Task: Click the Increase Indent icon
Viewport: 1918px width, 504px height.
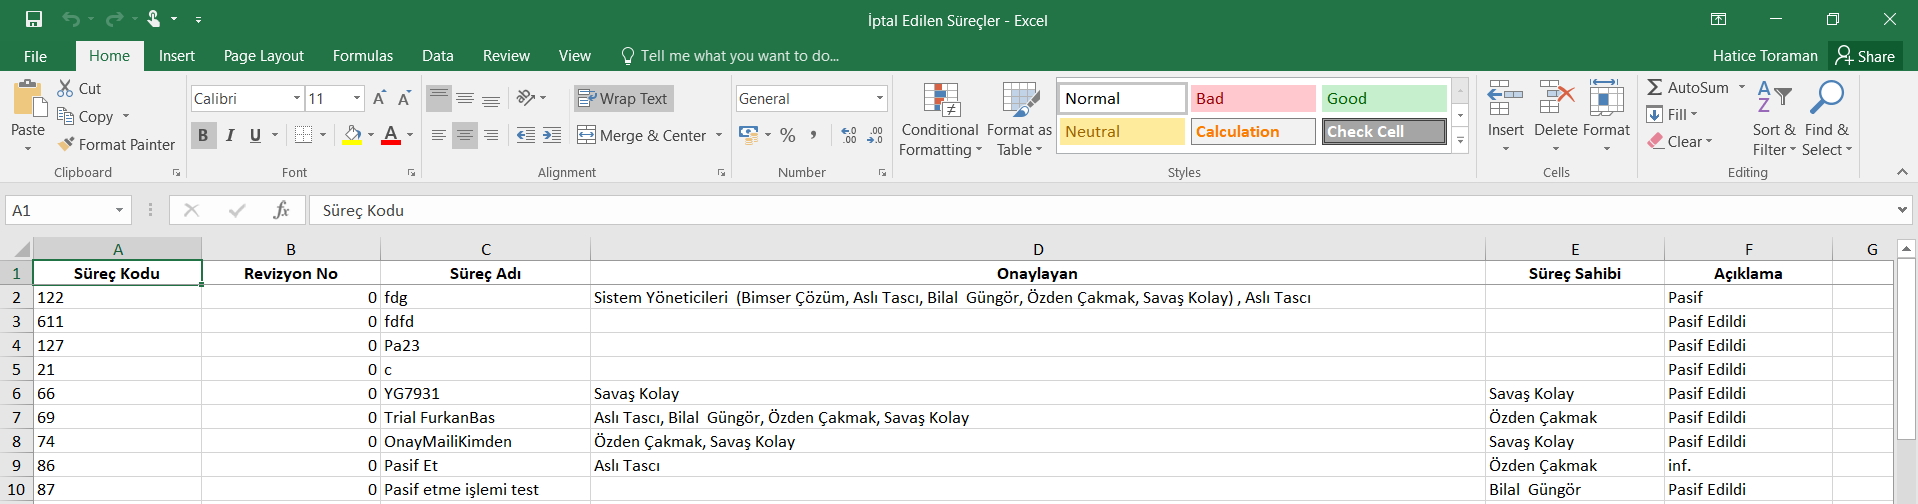Action: [552, 135]
